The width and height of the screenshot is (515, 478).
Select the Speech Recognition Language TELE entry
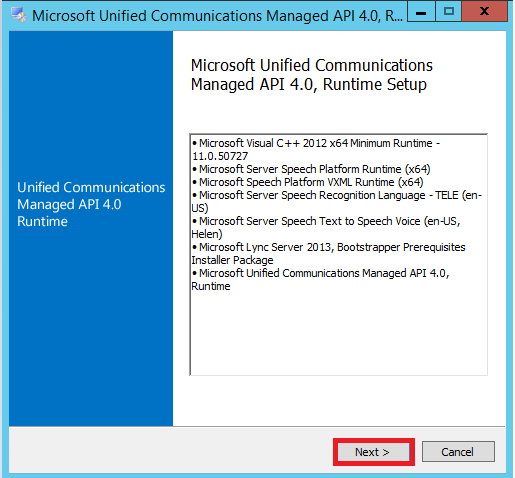tap(337, 202)
